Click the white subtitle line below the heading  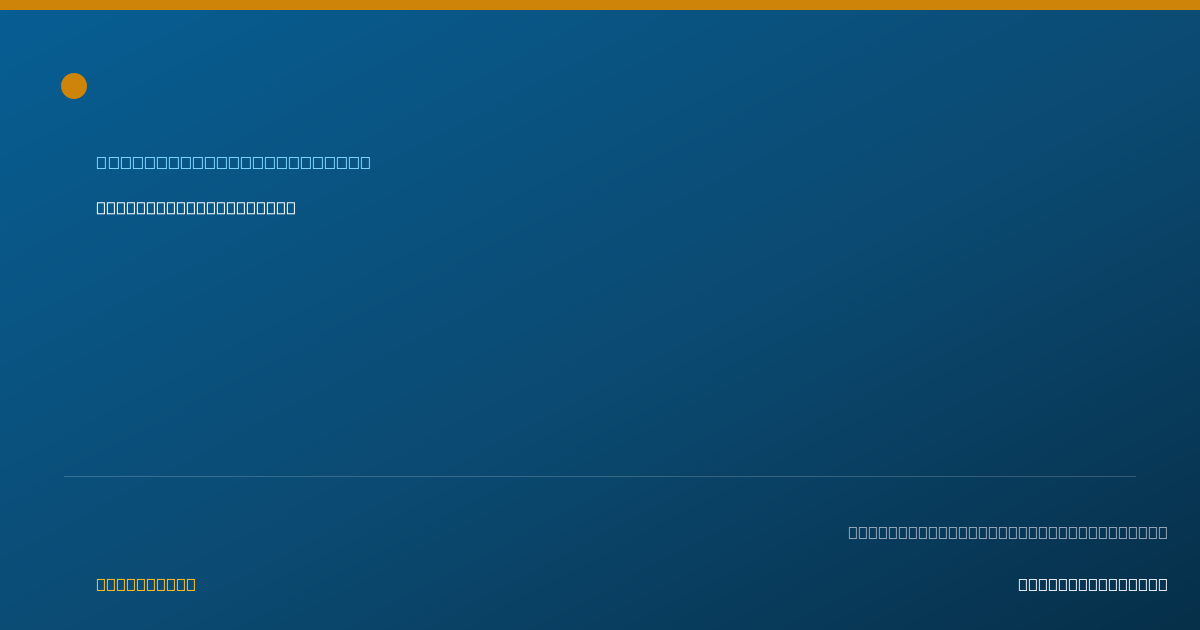[x=196, y=208]
